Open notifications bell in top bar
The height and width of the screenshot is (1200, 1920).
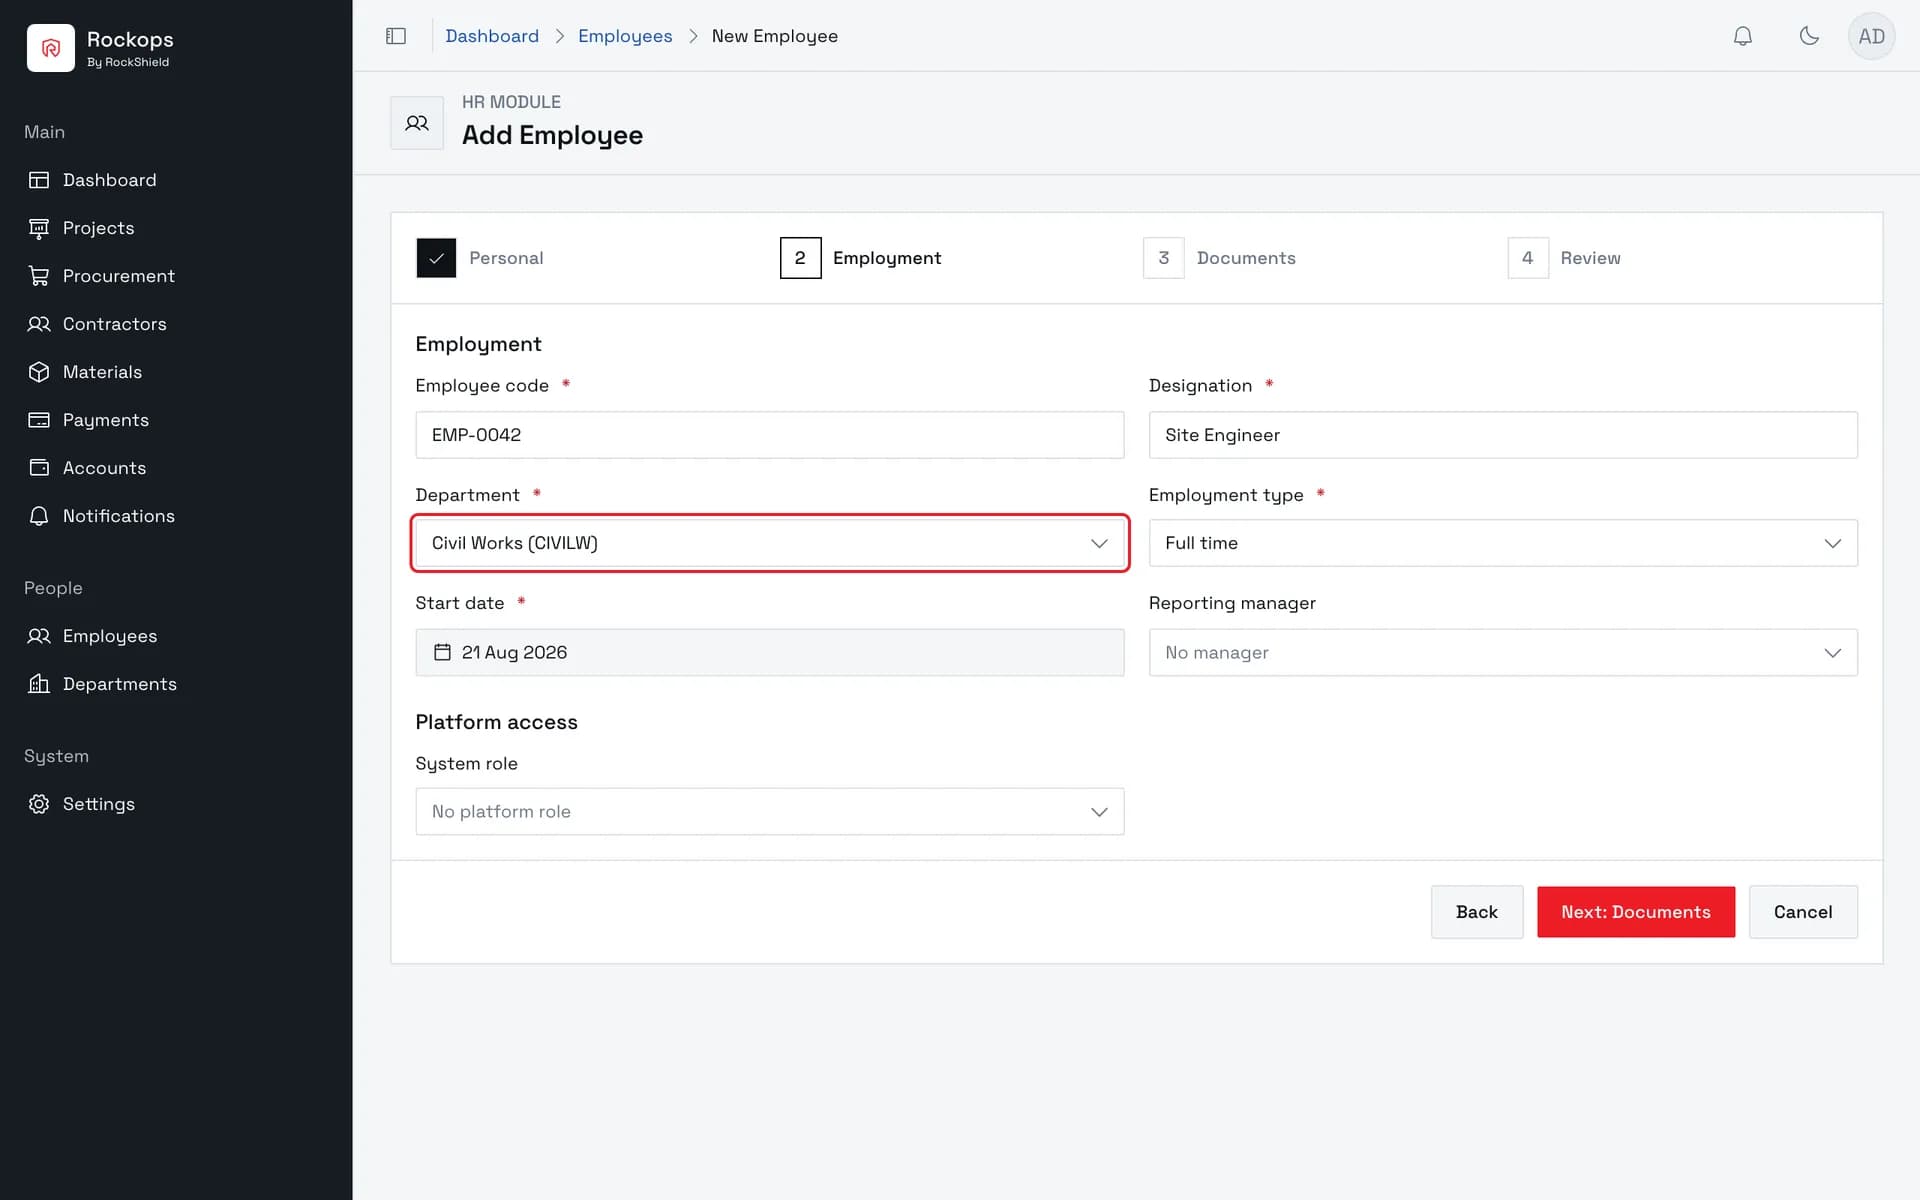(x=1743, y=36)
